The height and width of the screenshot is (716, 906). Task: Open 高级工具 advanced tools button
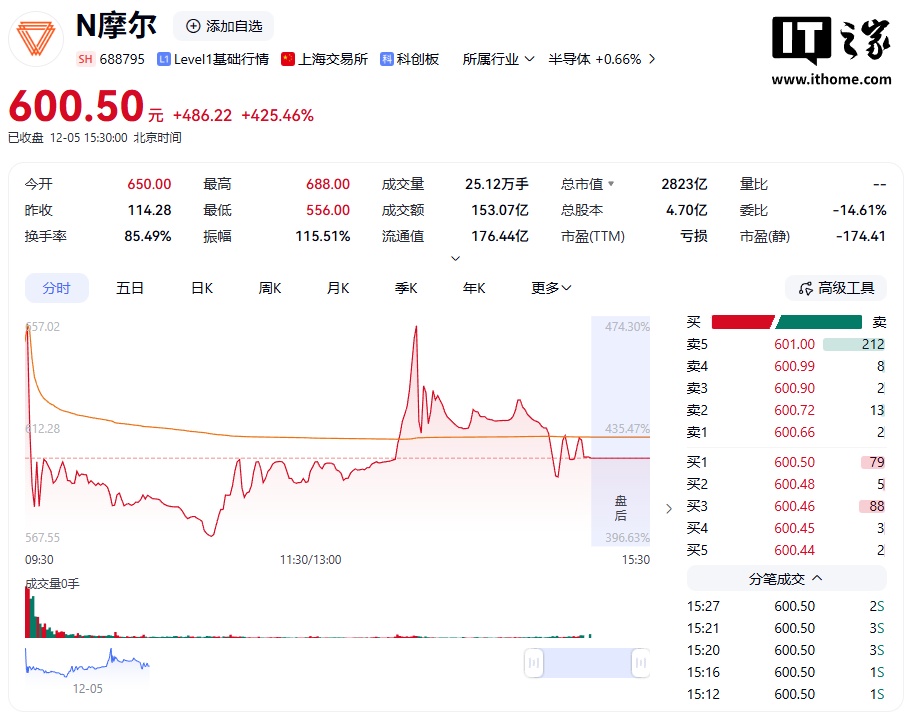[836, 288]
